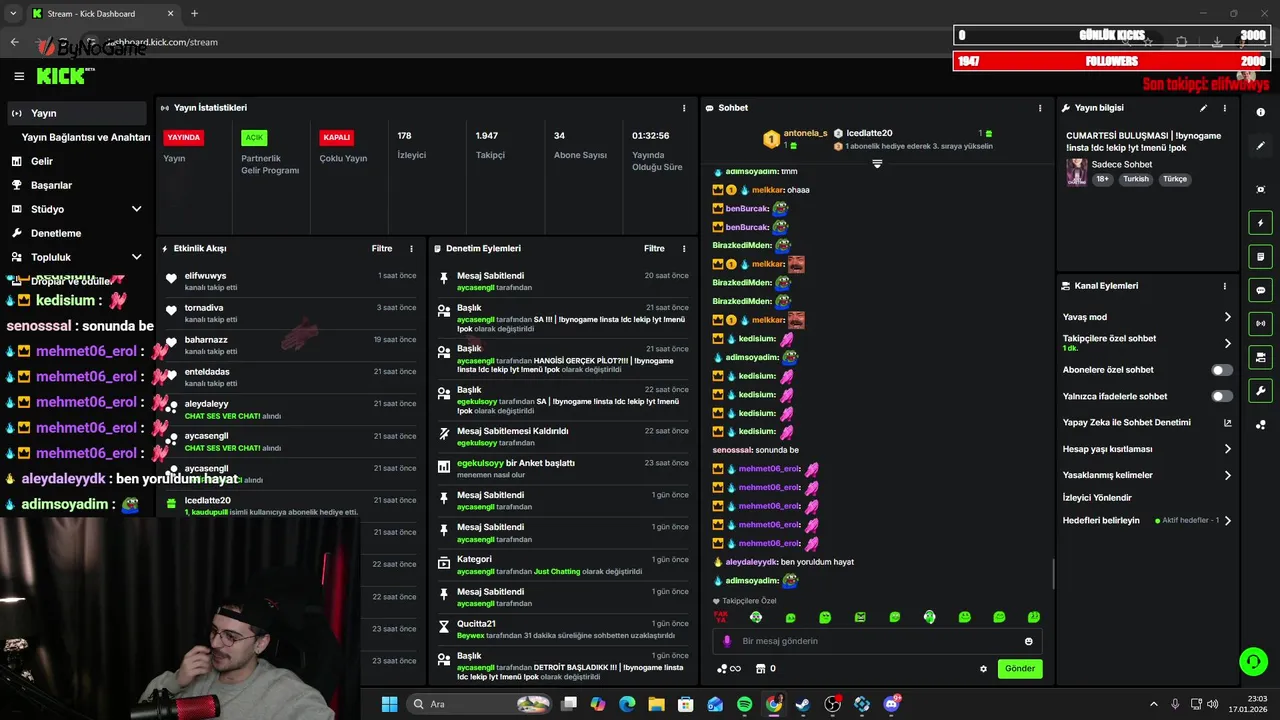Toggle Abonelere özel sohbet switch
This screenshot has width=1280, height=720.
[1222, 370]
